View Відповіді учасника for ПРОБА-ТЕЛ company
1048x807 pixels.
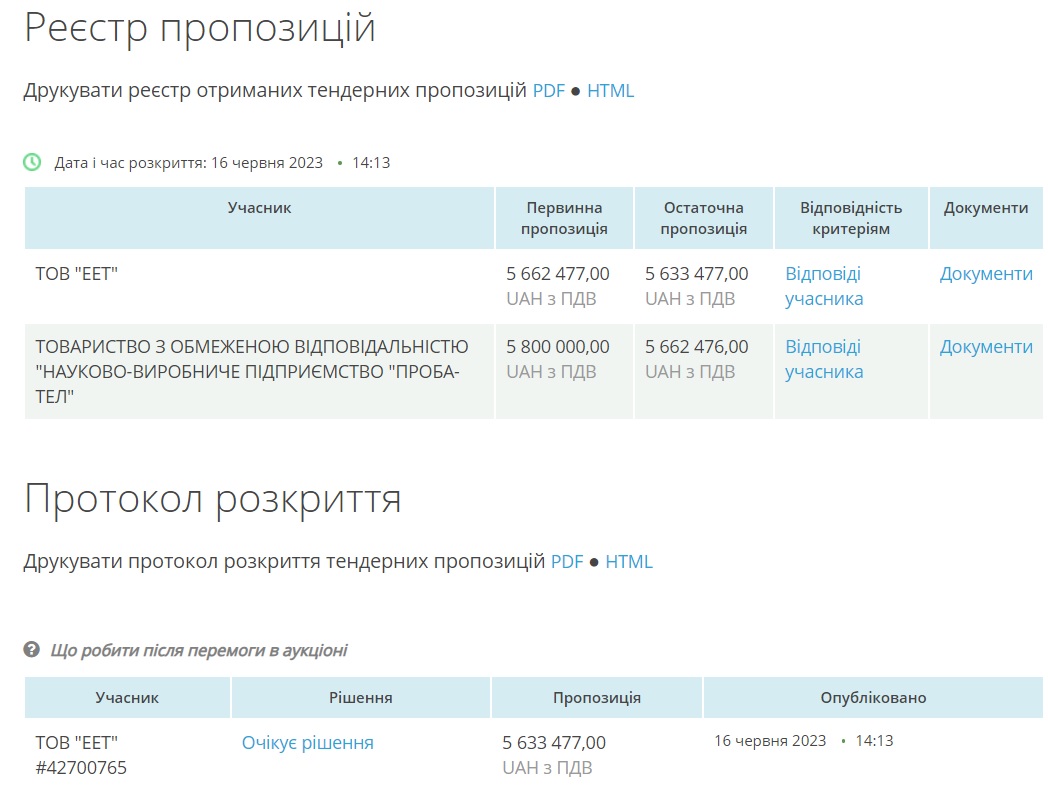(824, 359)
